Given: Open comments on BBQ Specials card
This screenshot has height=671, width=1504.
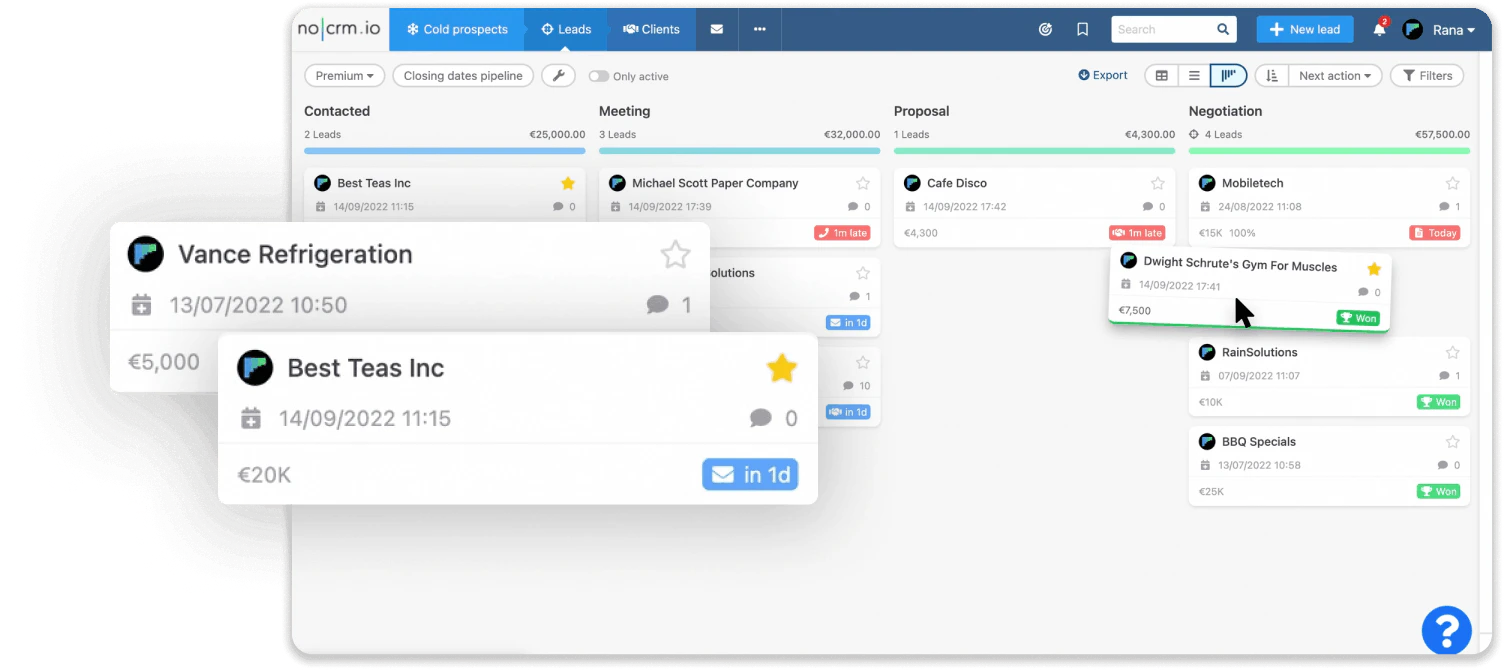Looking at the screenshot, I should pyautogui.click(x=1449, y=465).
